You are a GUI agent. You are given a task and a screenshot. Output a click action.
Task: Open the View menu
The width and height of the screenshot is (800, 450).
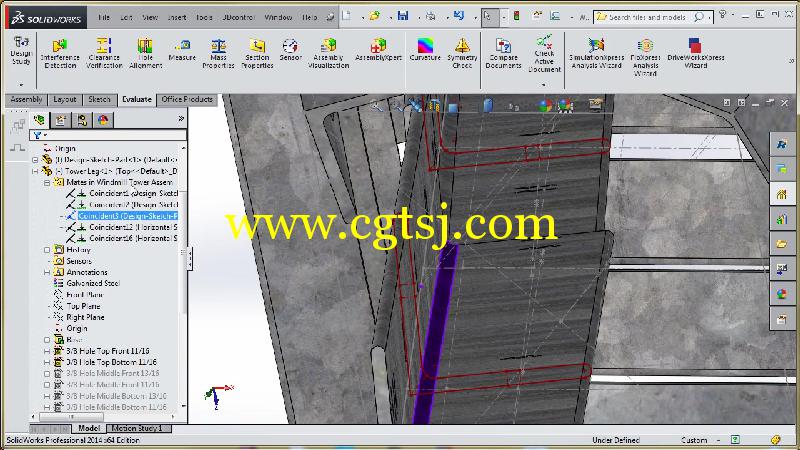149,17
